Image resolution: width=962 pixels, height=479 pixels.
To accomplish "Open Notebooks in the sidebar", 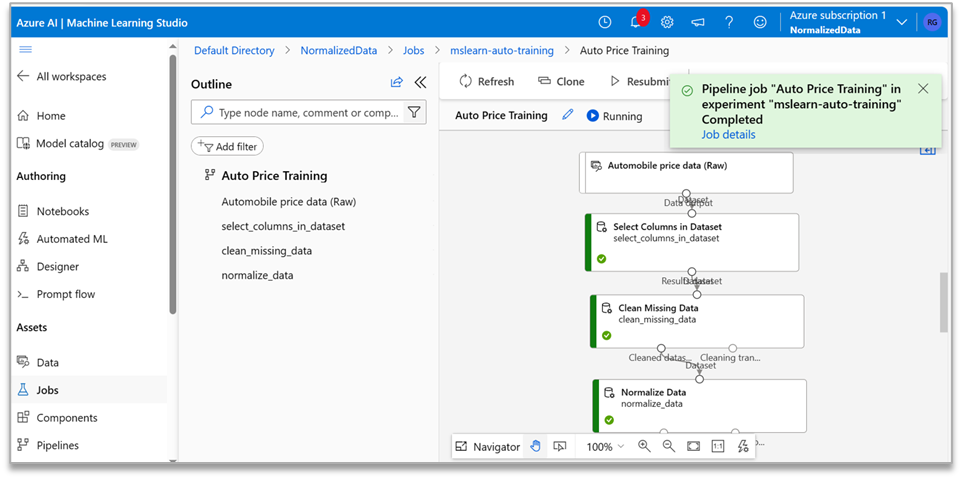I will pos(53,211).
